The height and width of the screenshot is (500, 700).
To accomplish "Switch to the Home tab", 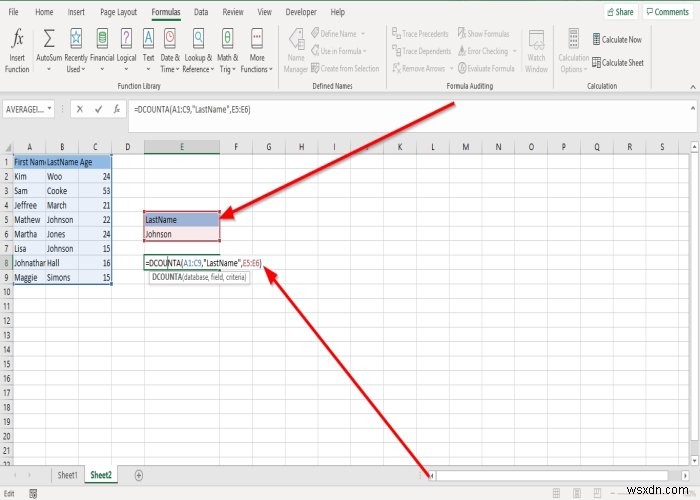I will tap(44, 12).
